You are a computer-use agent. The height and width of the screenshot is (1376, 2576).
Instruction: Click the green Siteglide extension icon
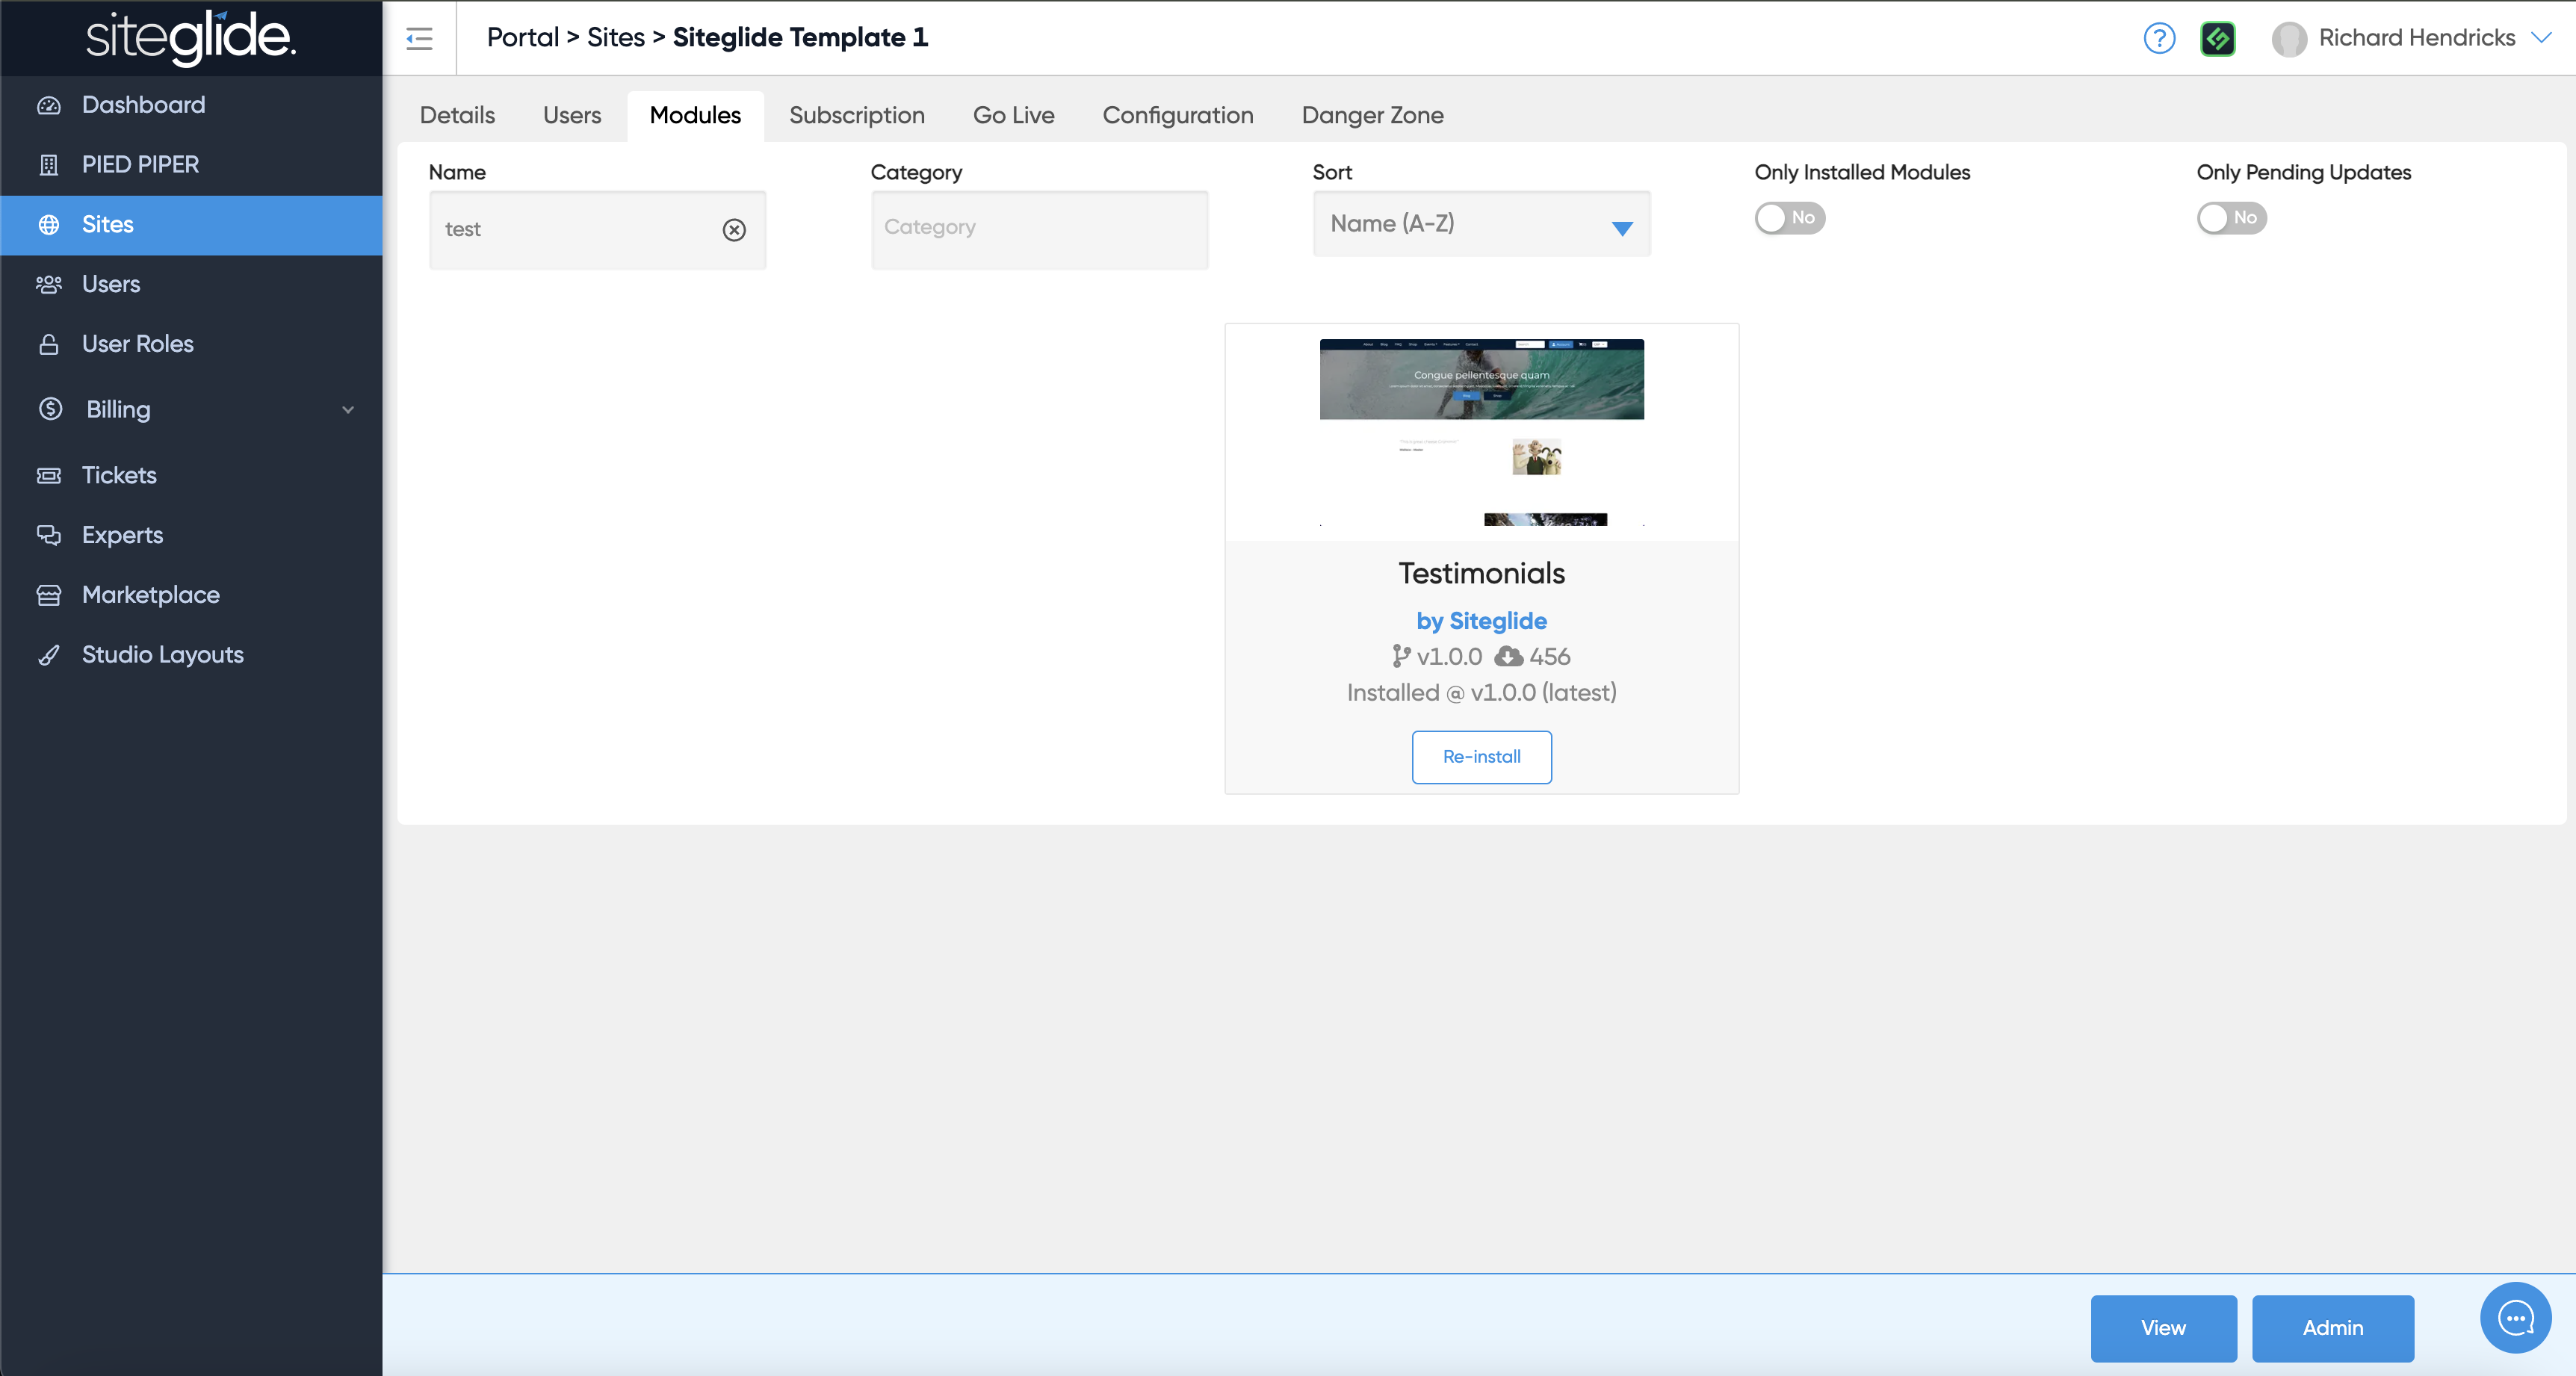click(x=2217, y=38)
